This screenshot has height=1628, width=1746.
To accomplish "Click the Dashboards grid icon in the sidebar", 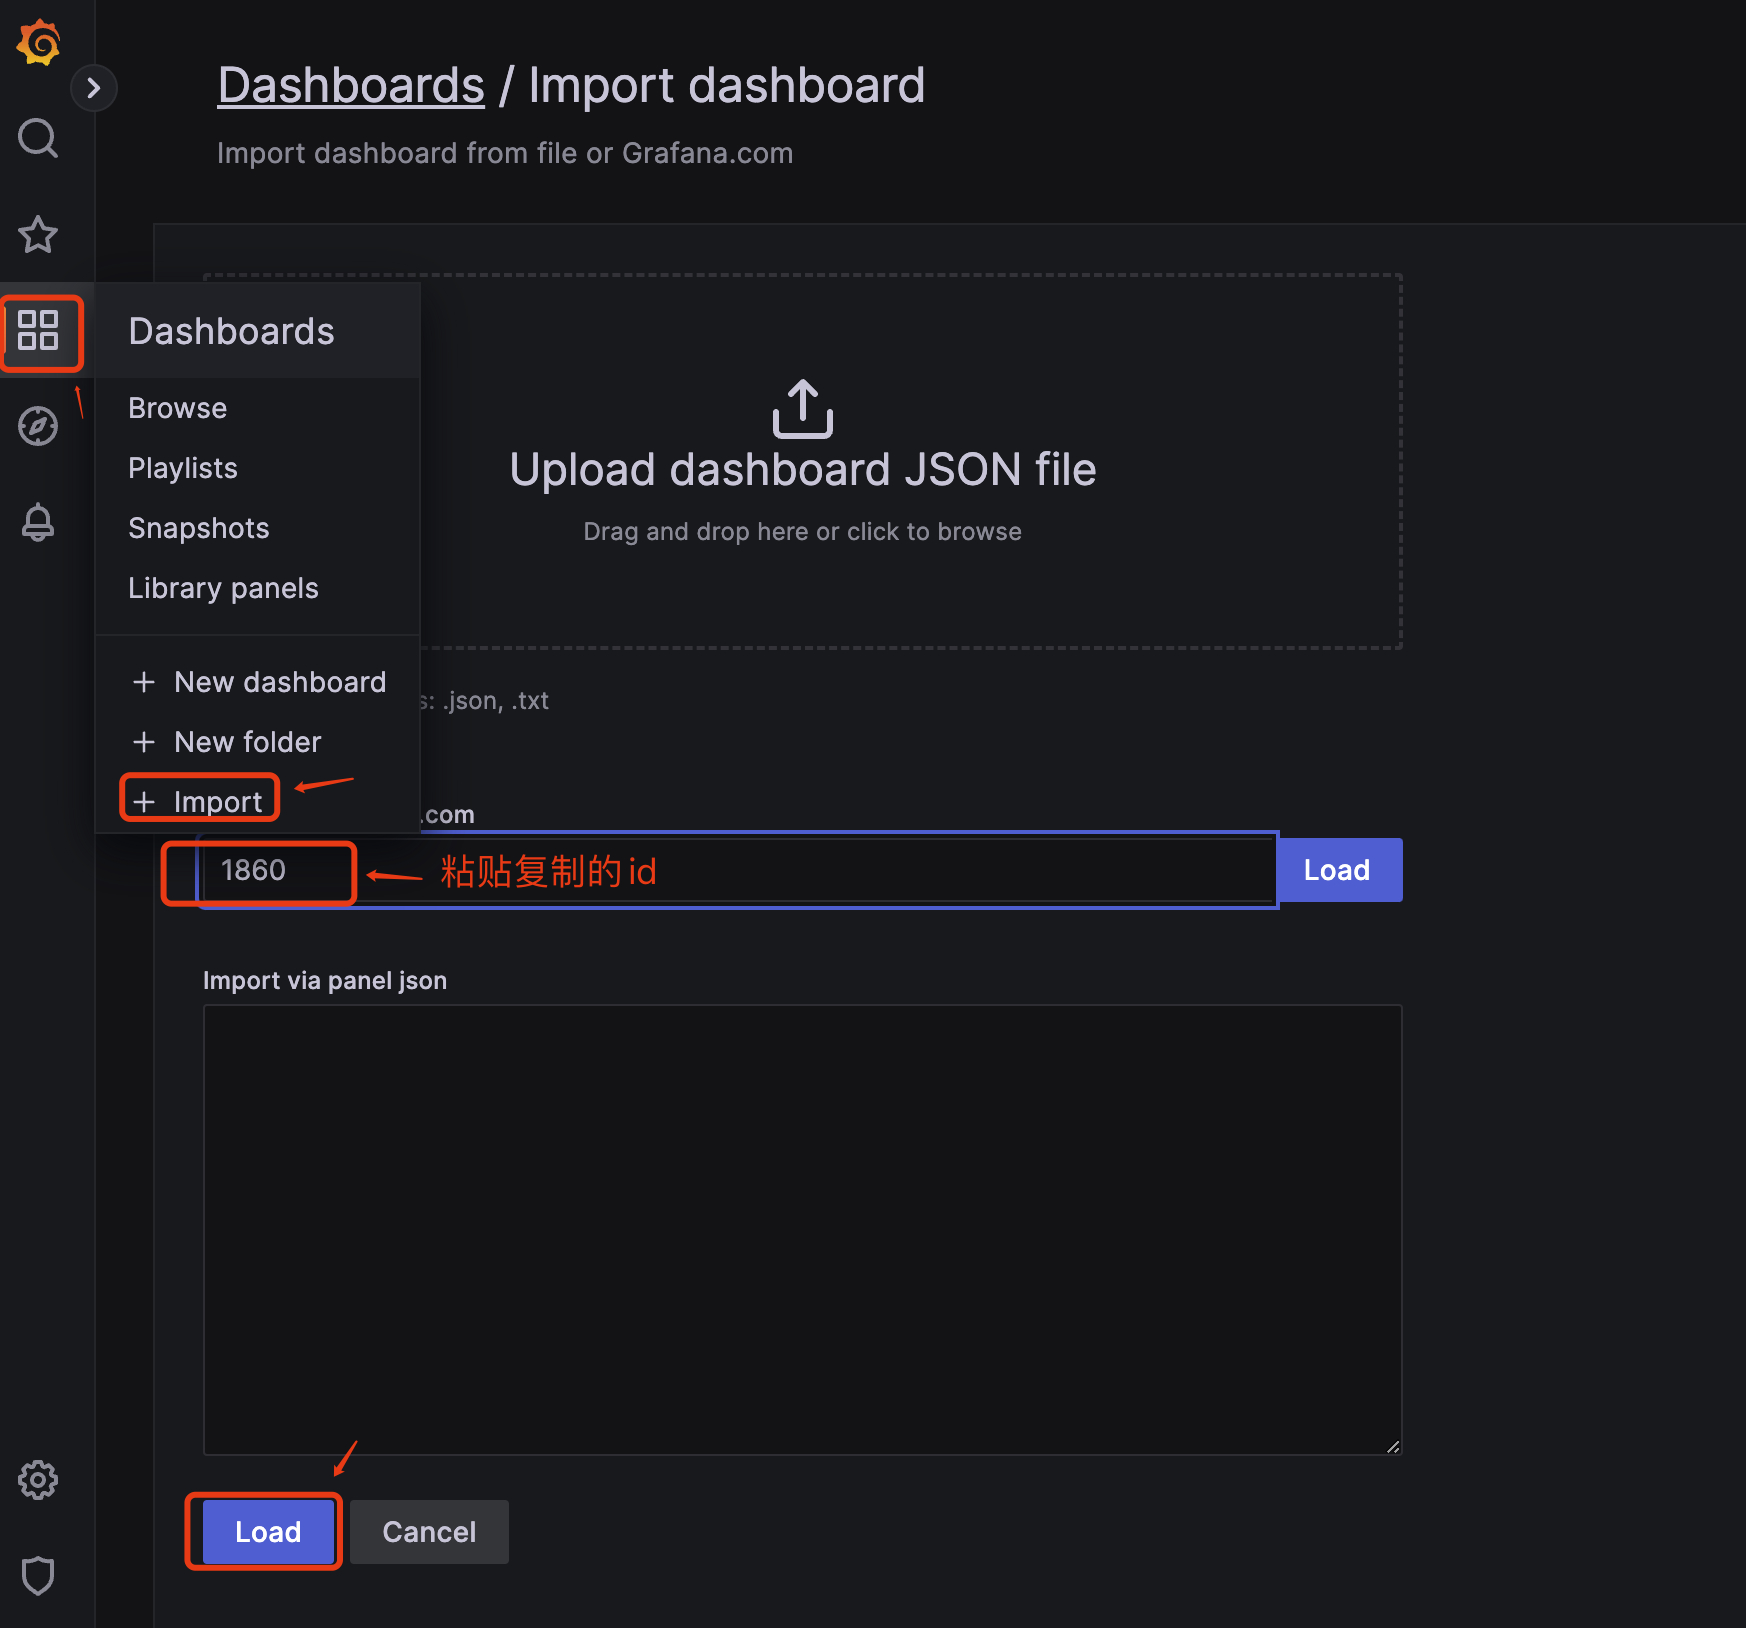I will [x=38, y=330].
